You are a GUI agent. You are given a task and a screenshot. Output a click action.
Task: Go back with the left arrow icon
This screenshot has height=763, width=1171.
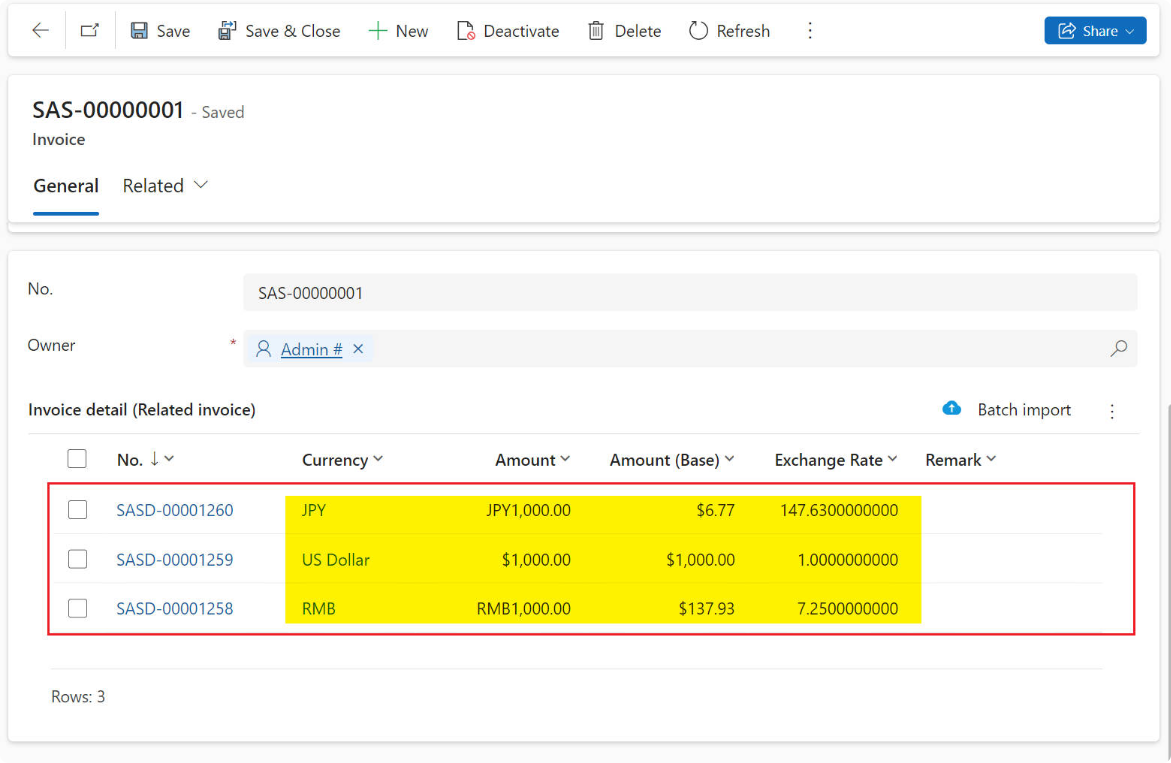40,31
